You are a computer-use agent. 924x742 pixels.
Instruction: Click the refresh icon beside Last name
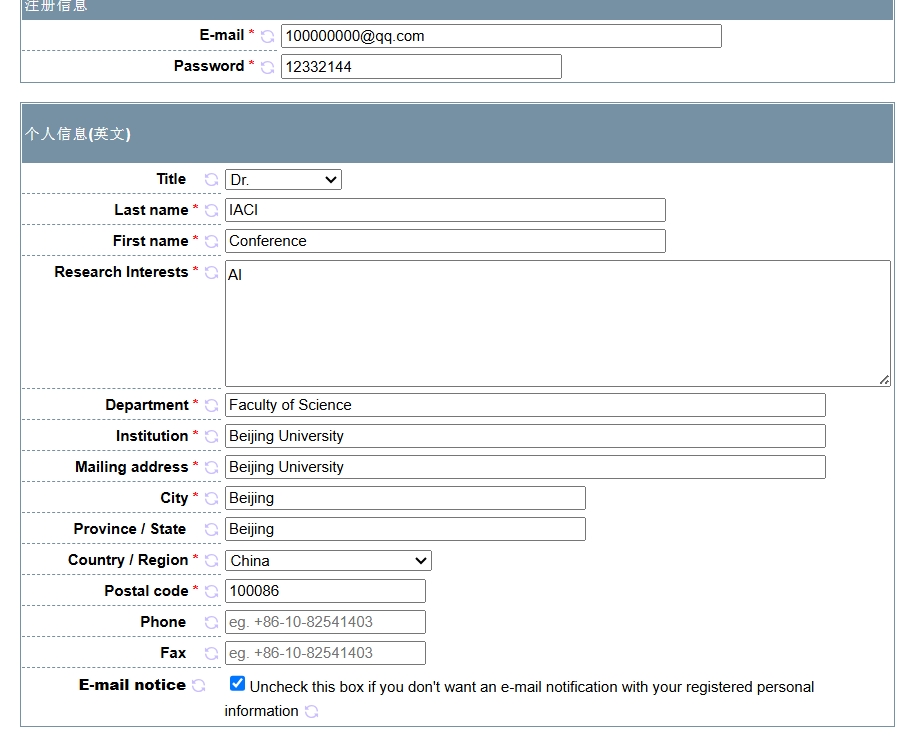tap(212, 210)
